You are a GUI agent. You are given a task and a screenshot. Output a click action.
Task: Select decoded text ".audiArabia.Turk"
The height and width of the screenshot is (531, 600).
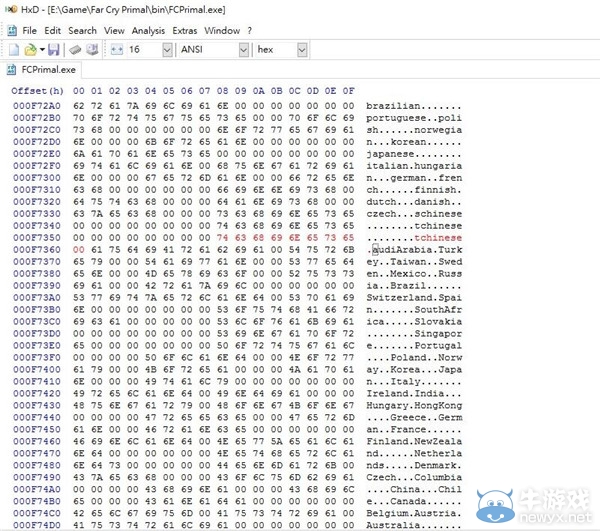click(414, 250)
